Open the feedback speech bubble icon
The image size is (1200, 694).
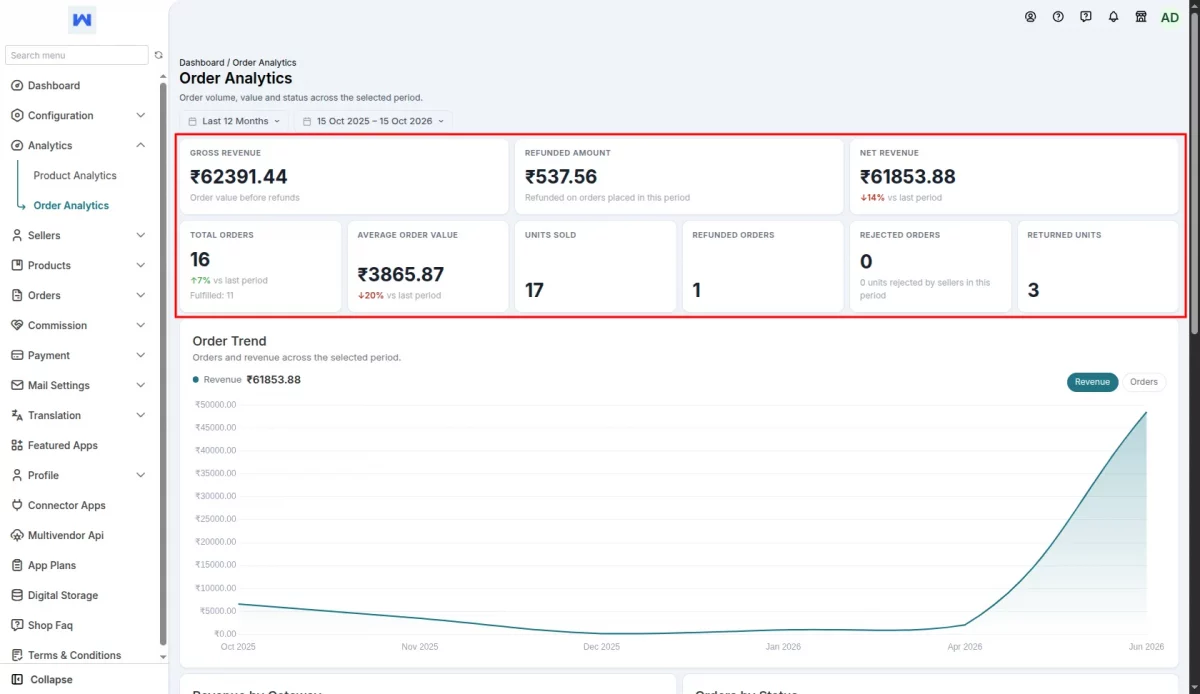1086,17
